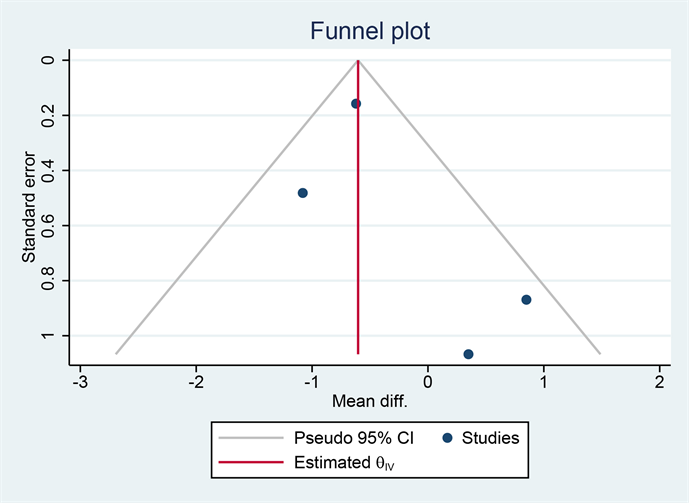Click the study point near the funnel apex
The width and height of the screenshot is (689, 503).
(356, 103)
